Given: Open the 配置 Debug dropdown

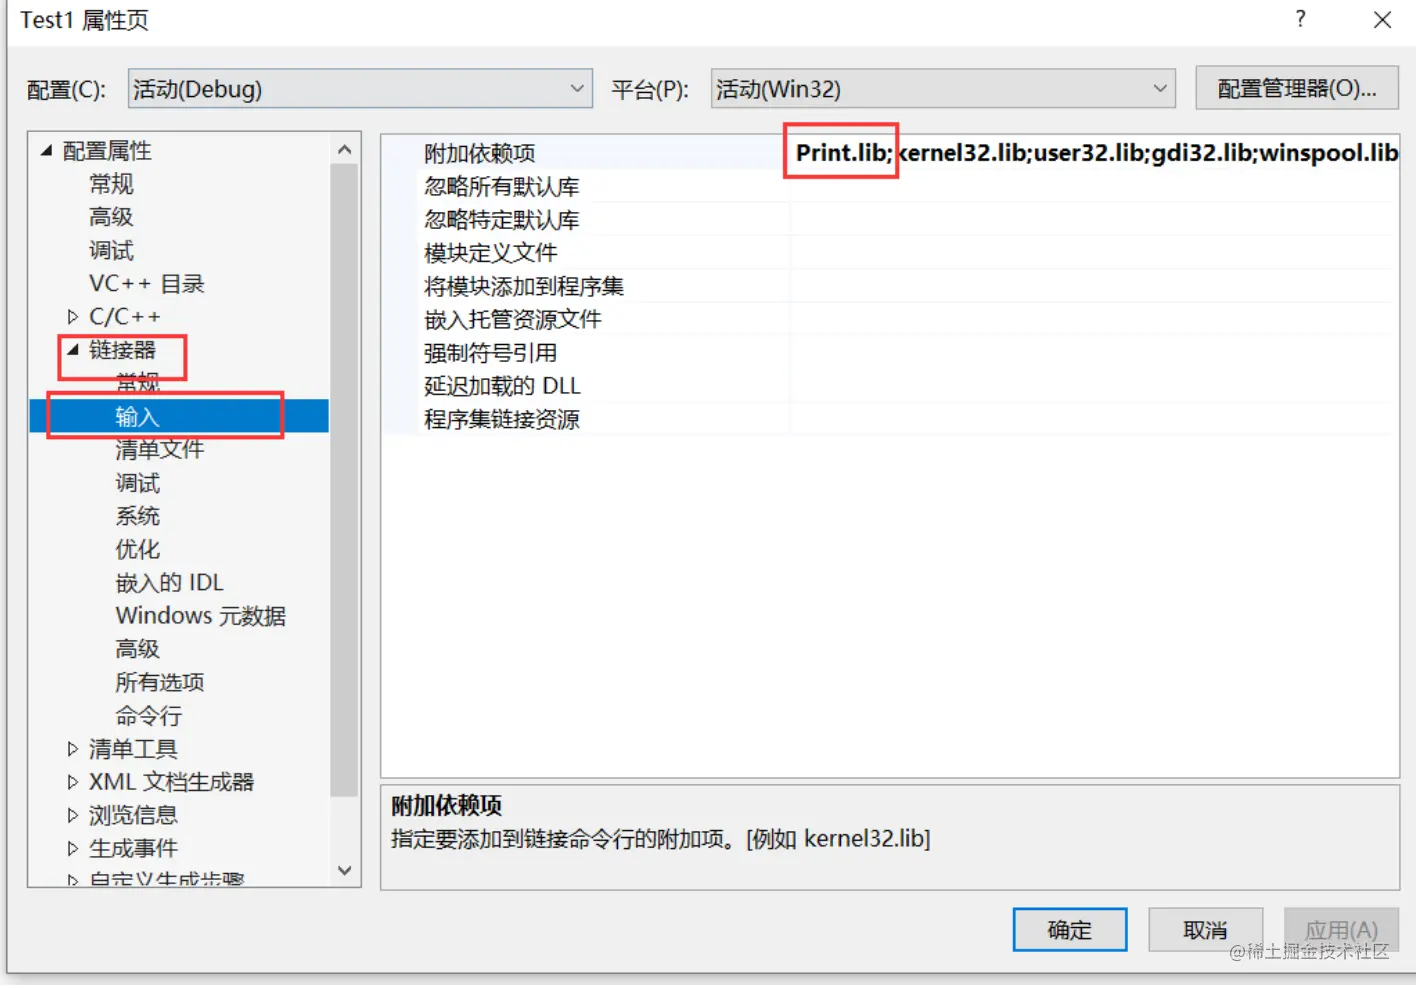Looking at the screenshot, I should tap(360, 89).
